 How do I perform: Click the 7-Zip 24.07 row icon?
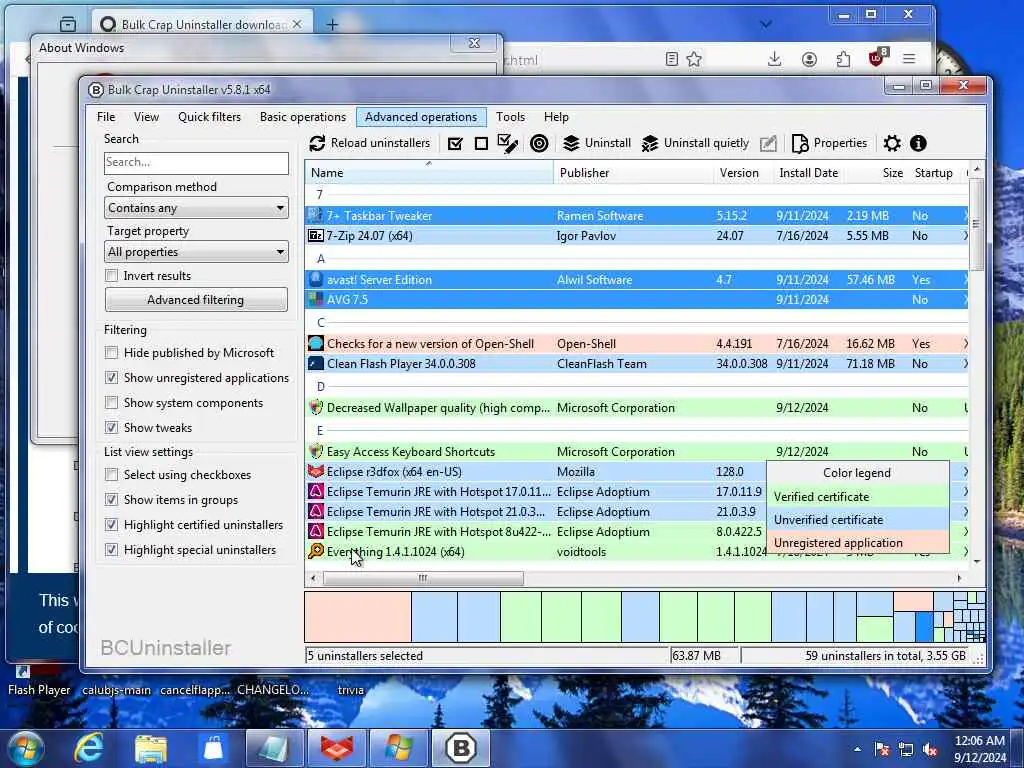pyautogui.click(x=316, y=236)
